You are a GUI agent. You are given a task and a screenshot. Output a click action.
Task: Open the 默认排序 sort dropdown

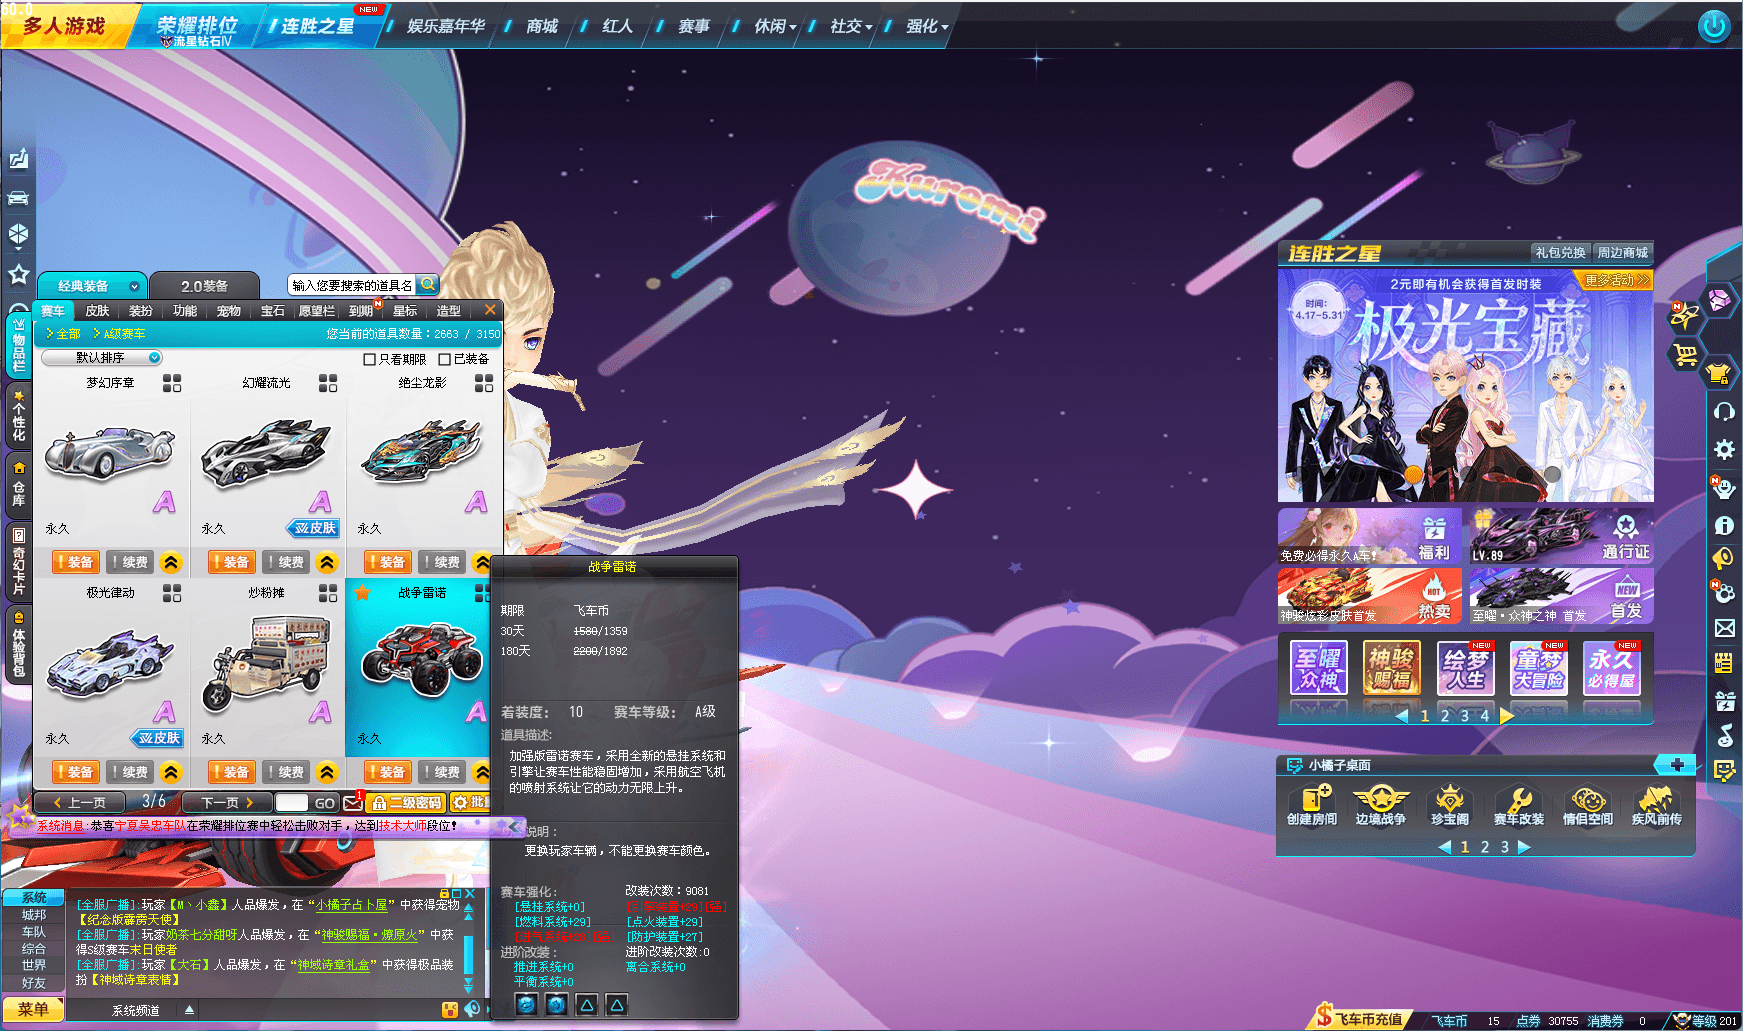[x=101, y=358]
